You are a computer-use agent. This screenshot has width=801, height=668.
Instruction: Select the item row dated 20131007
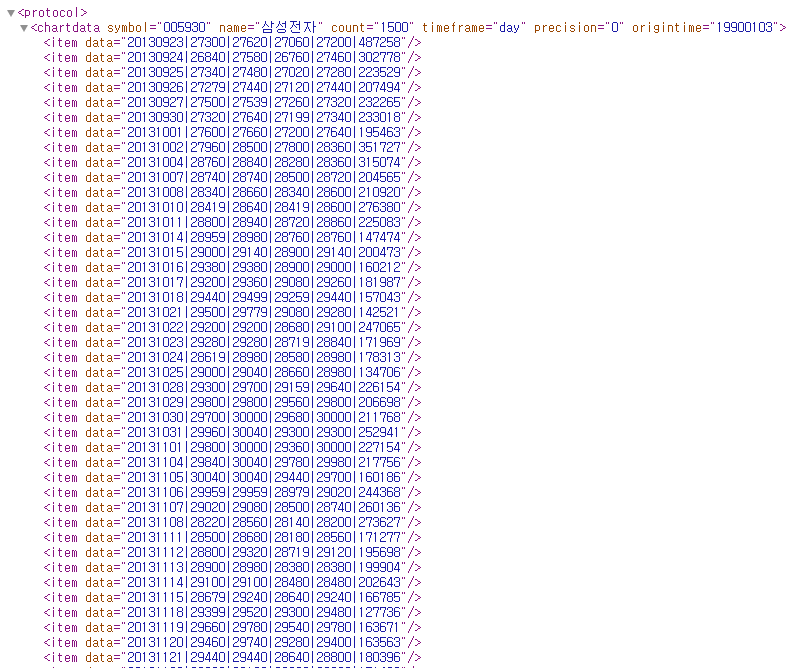click(x=232, y=178)
